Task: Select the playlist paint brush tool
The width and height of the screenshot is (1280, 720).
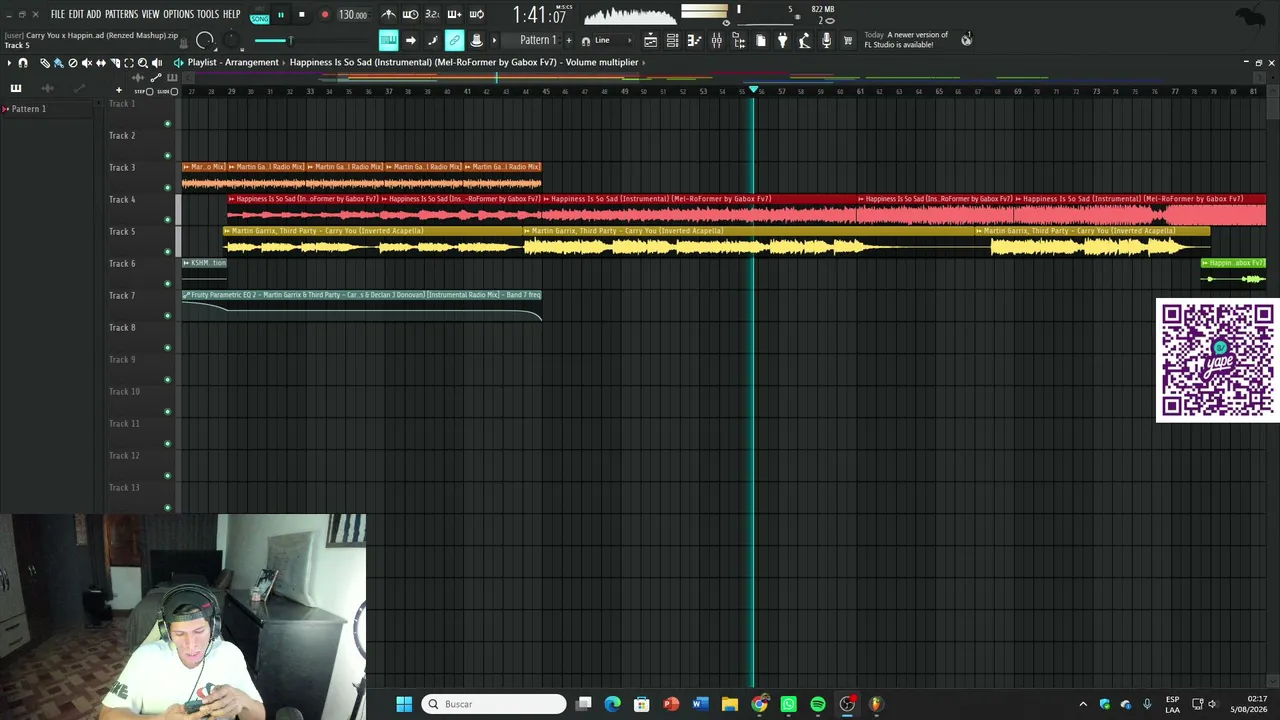Action: point(58,63)
